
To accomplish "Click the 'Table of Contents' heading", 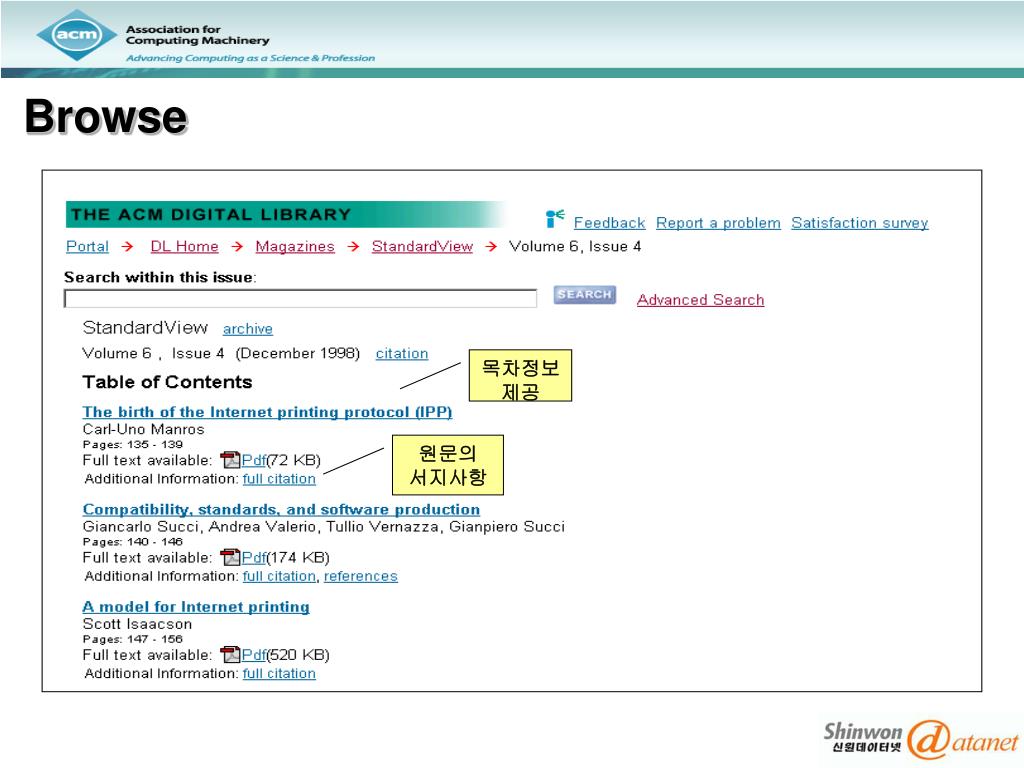I will [x=167, y=382].
